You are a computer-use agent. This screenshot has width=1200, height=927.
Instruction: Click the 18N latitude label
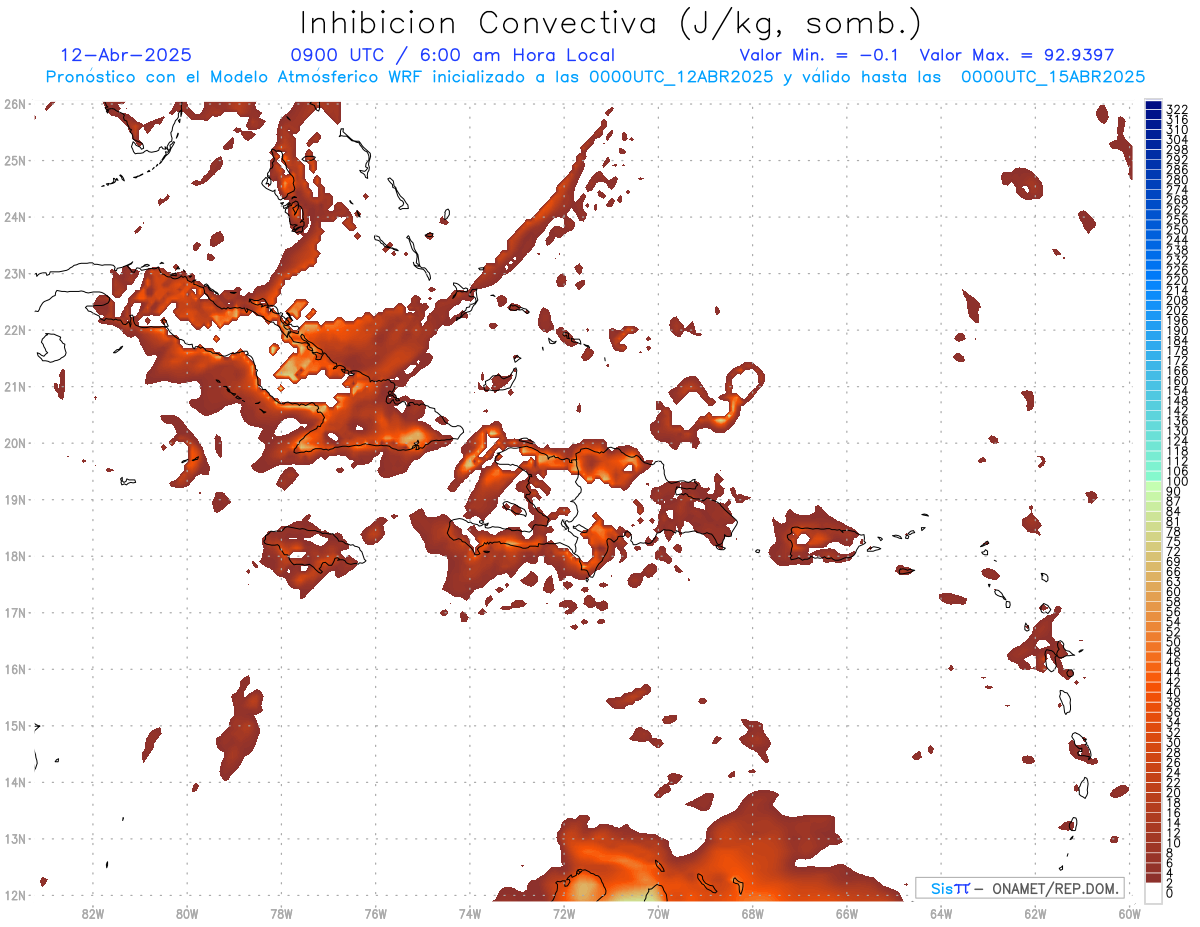pyautogui.click(x=15, y=556)
